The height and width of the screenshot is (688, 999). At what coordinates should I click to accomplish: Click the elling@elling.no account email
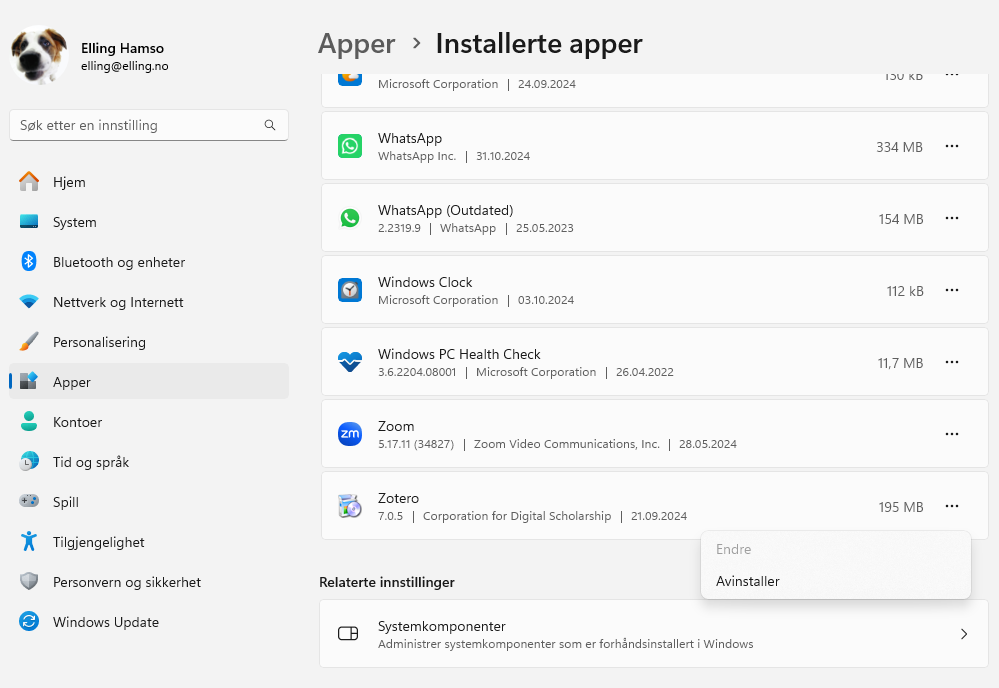pyautogui.click(x=125, y=66)
